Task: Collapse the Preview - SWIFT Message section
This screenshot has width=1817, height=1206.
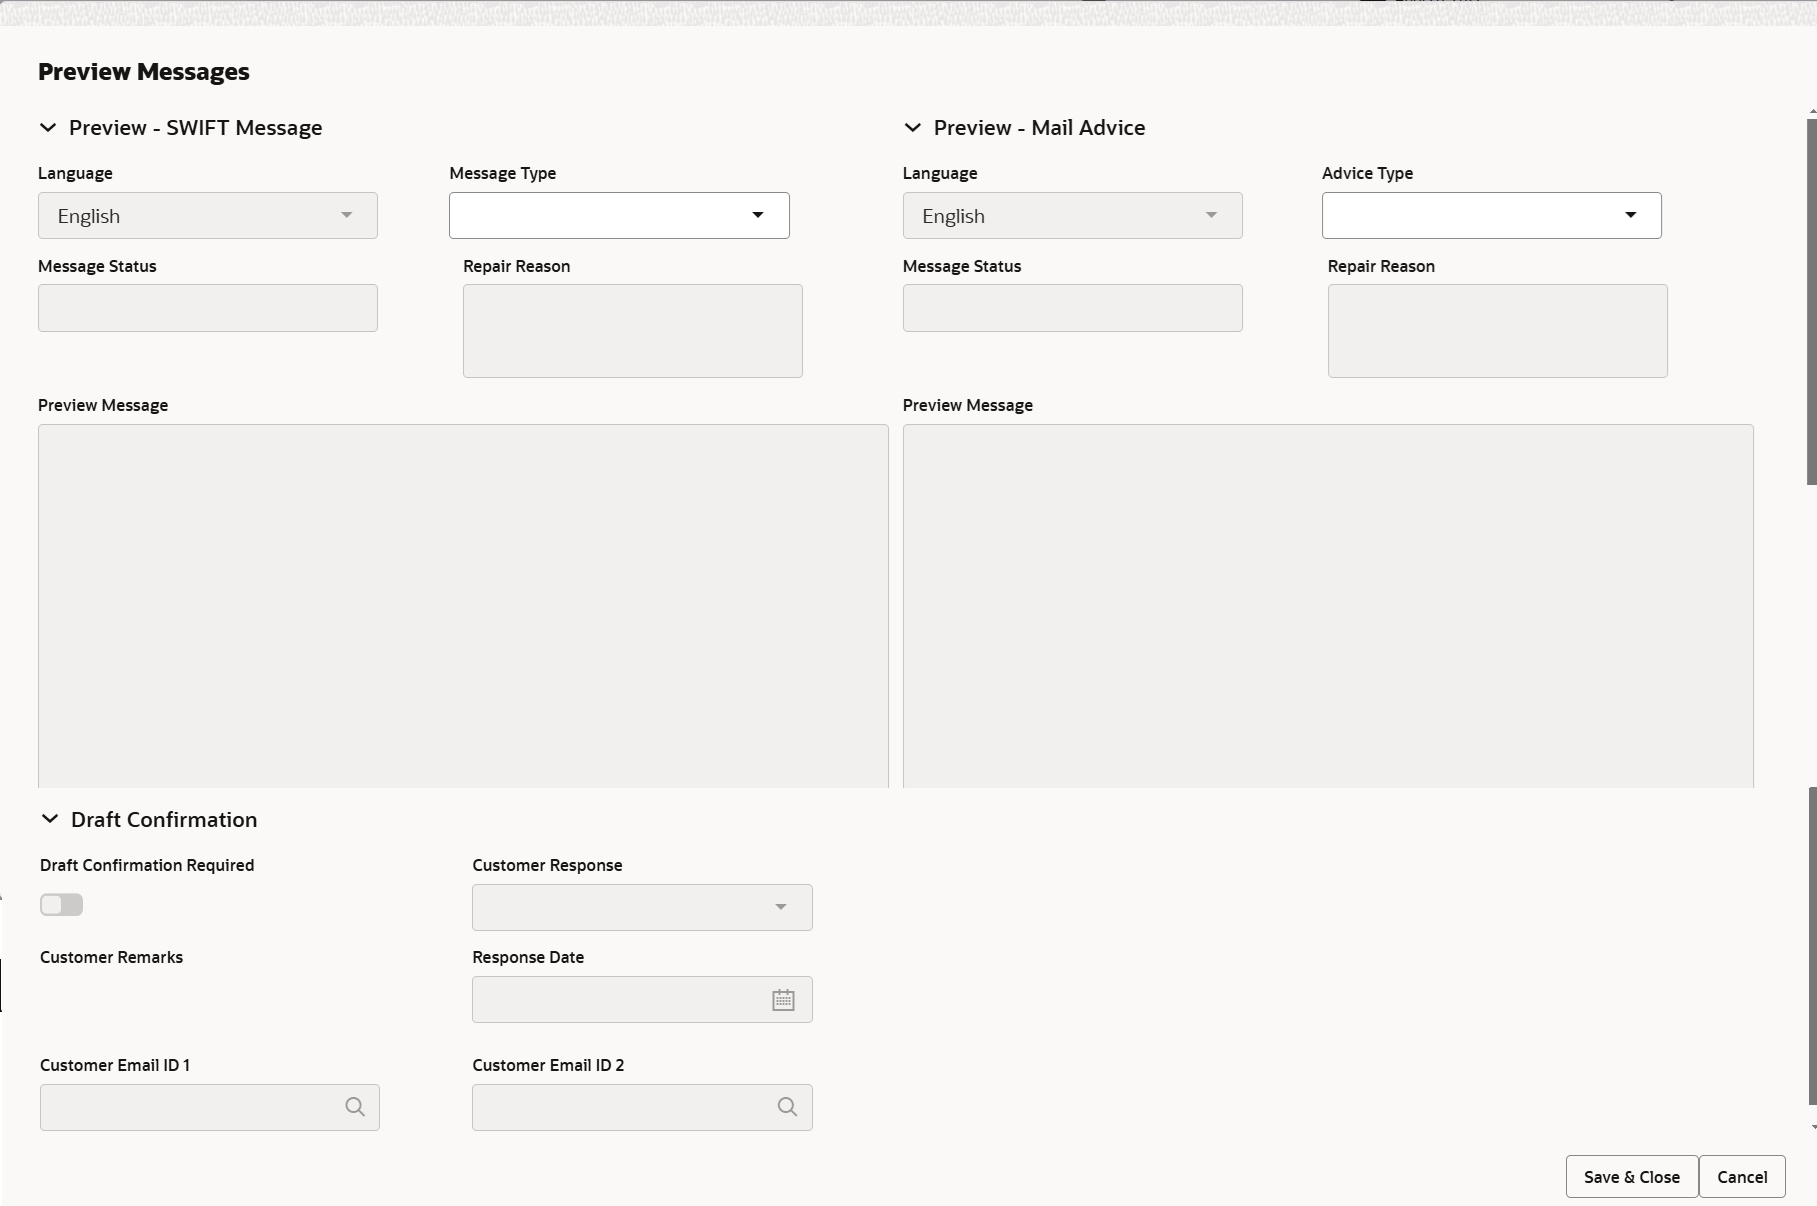Action: [x=47, y=128]
